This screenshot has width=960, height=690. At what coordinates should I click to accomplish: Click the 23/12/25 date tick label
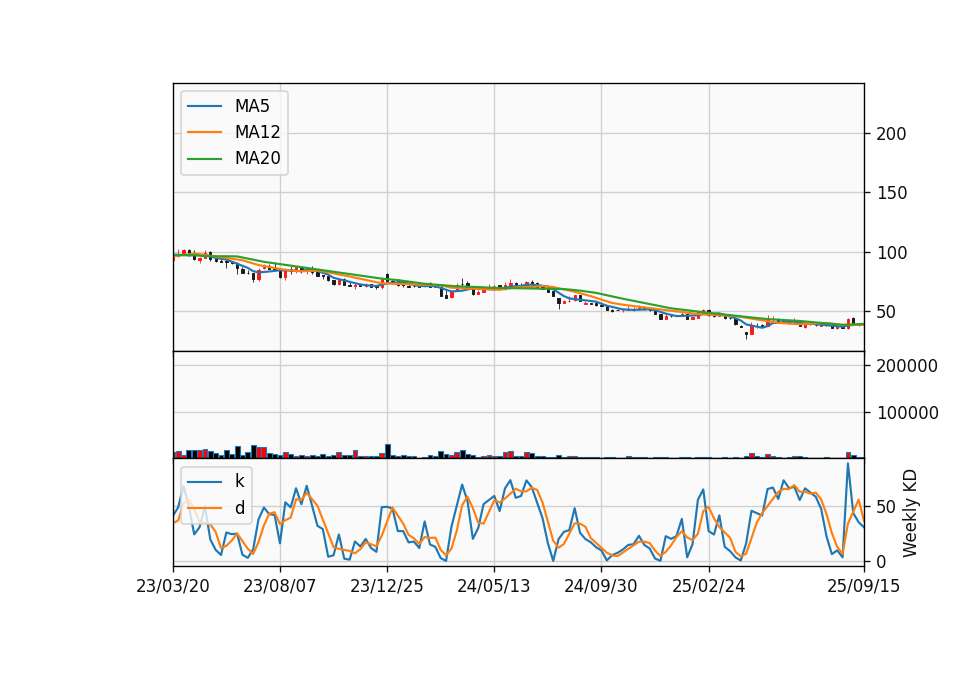click(387, 586)
